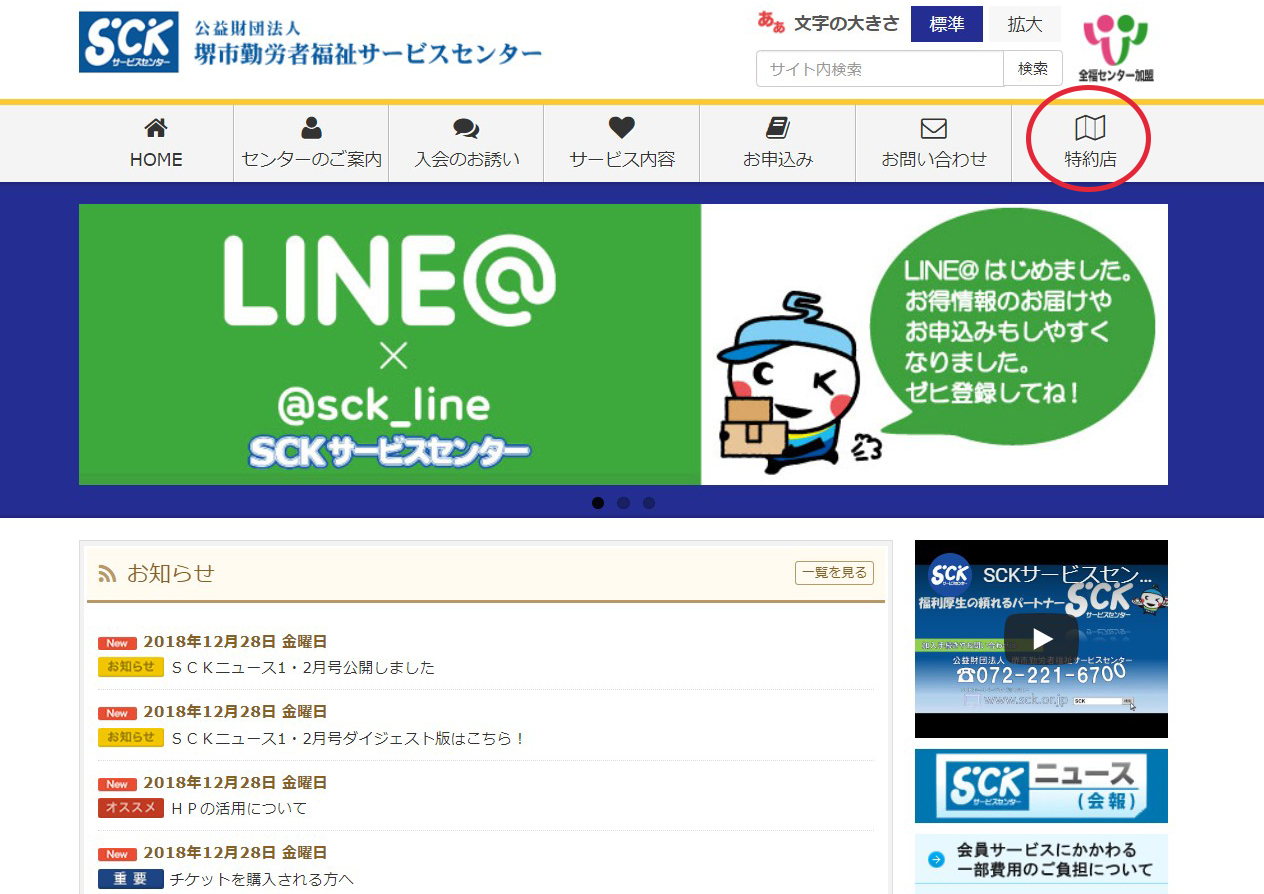Image resolution: width=1264 pixels, height=894 pixels.
Task: Click the date above ＳＣＫニュース1・2月号ダイジェスト版はこちら！
Action: 235,712
